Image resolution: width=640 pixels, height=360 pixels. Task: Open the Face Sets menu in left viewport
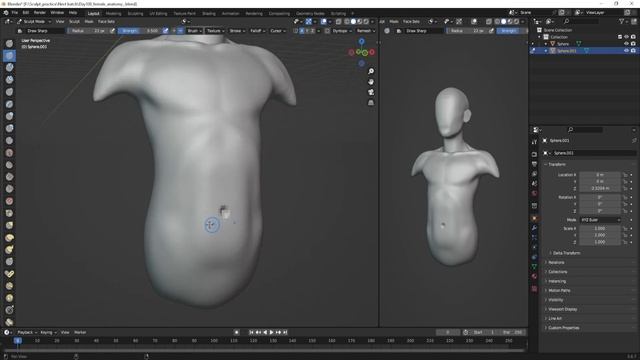point(106,22)
